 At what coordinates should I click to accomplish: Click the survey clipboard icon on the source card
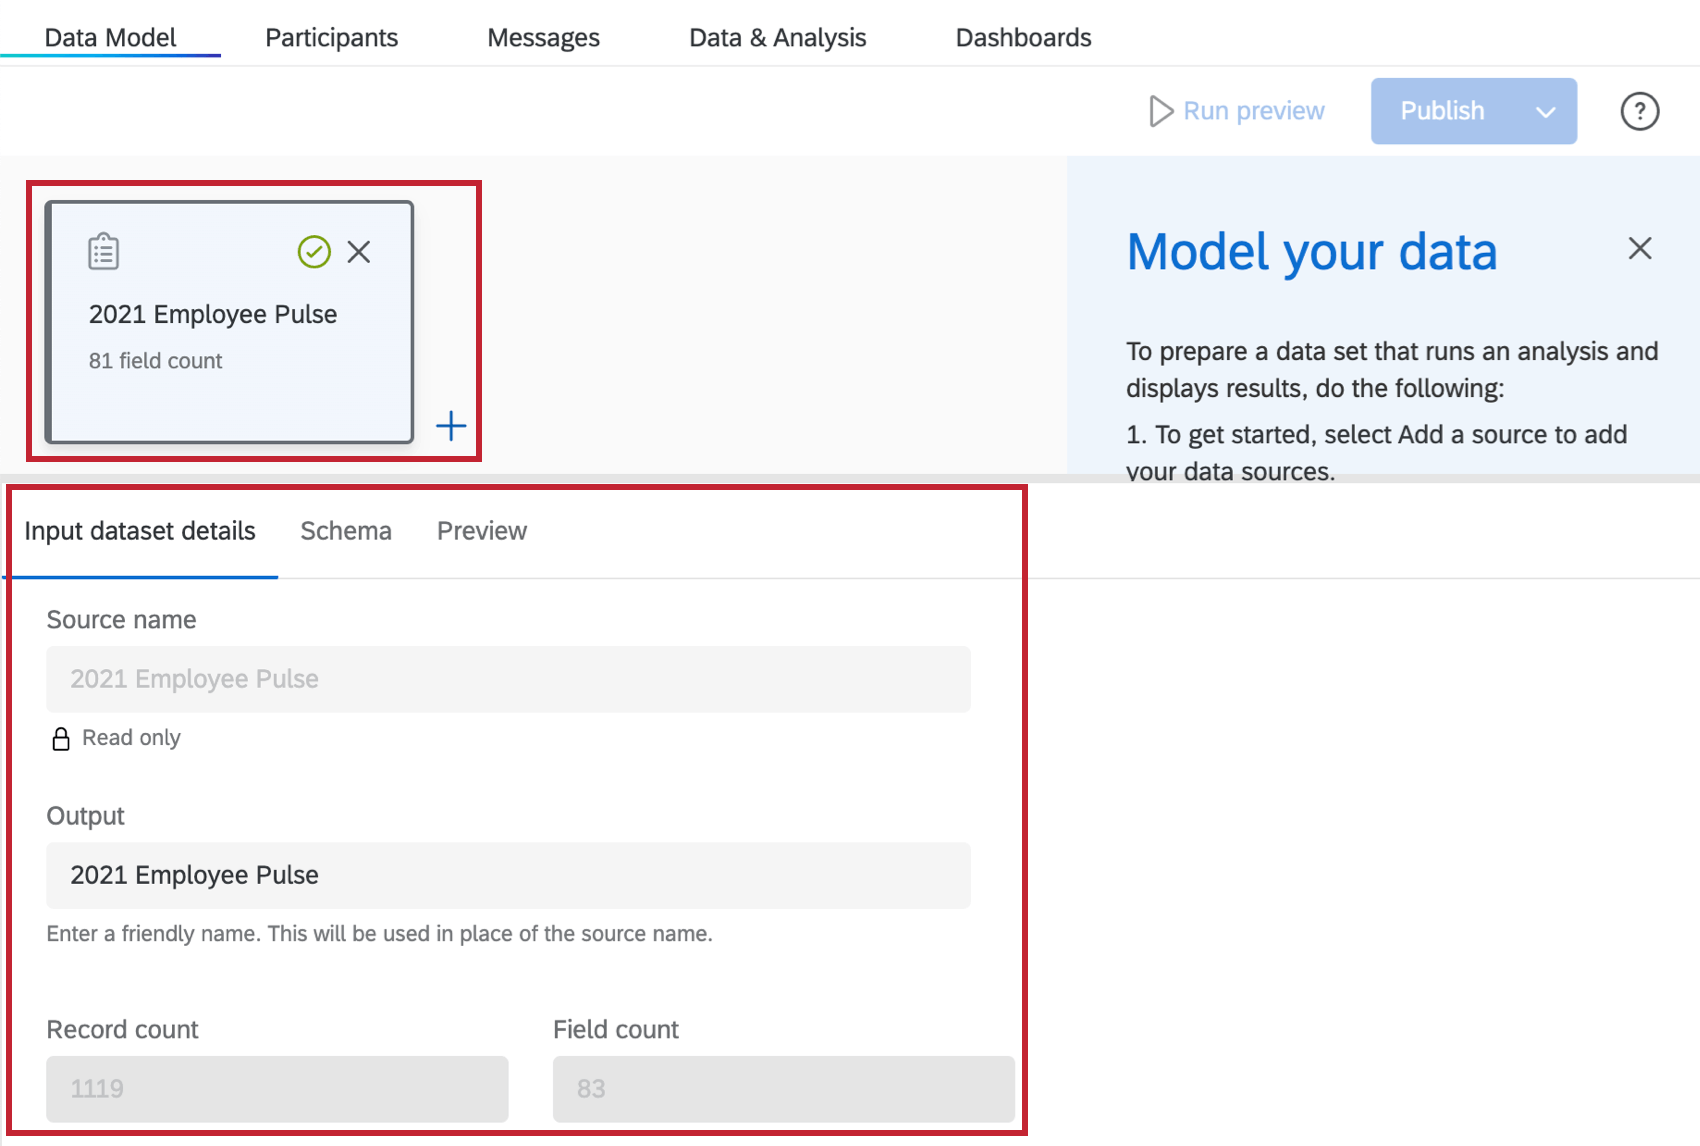click(104, 251)
